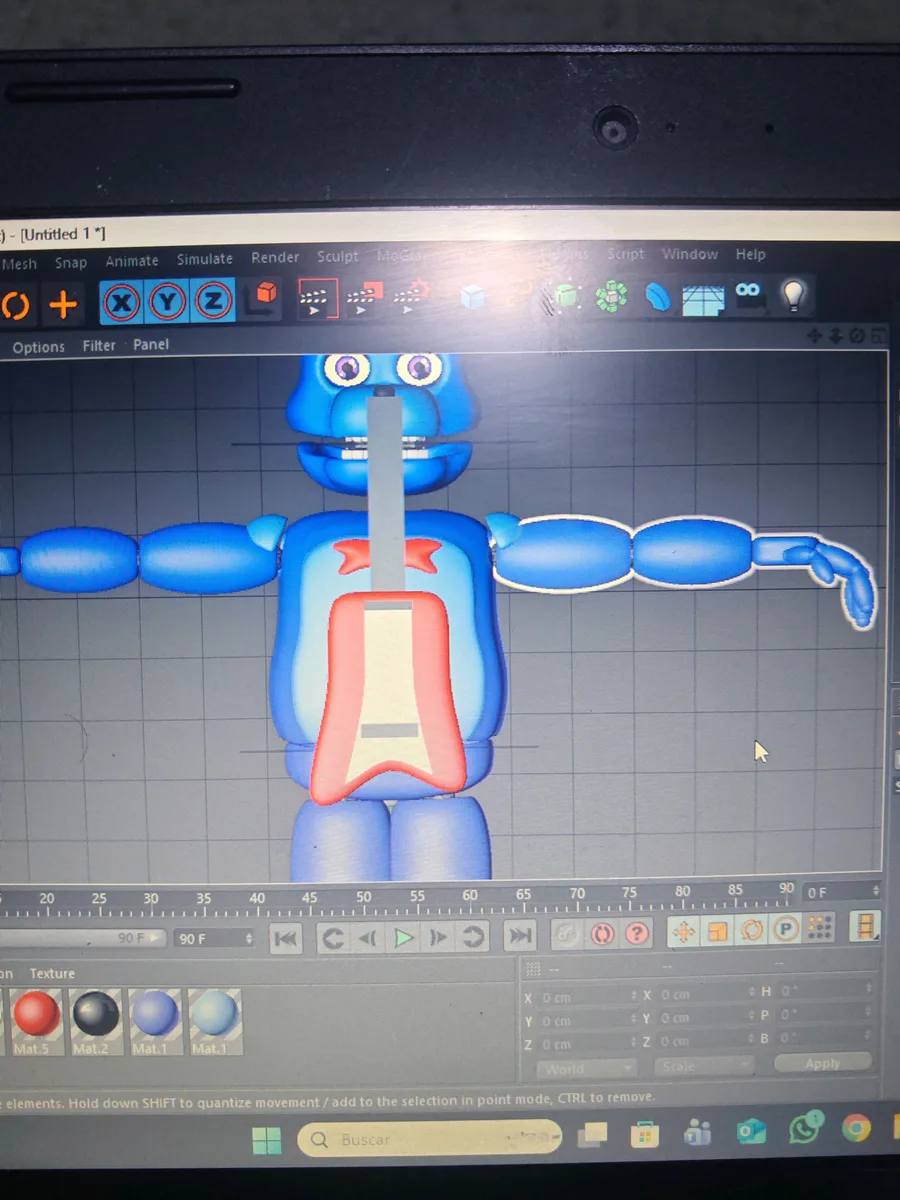Open the Snap menu
Viewport: 900px width, 1200px height.
tap(71, 262)
